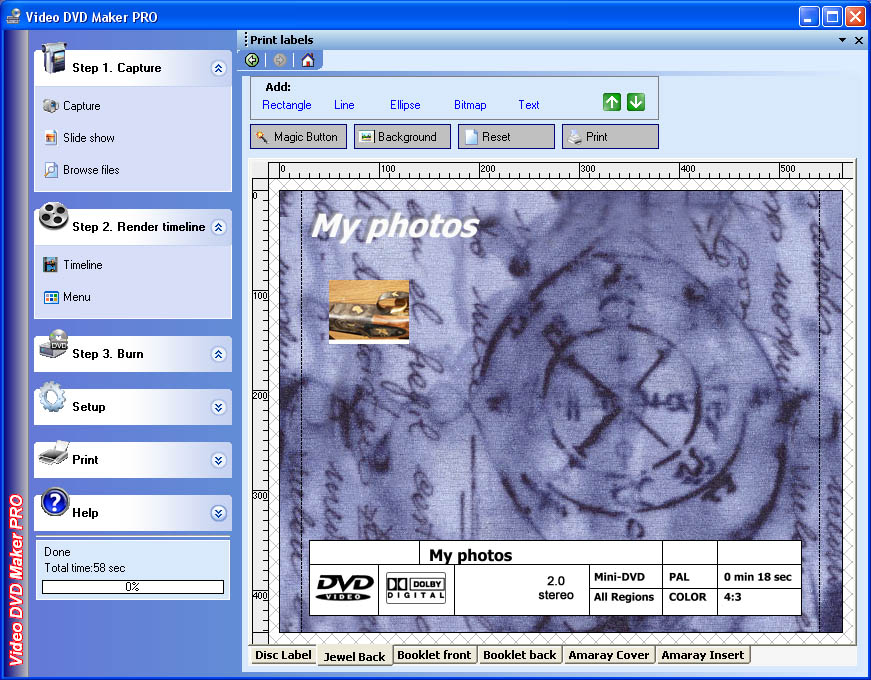The width and height of the screenshot is (871, 680).
Task: Switch to the Amaray Cover tab
Action: (609, 655)
